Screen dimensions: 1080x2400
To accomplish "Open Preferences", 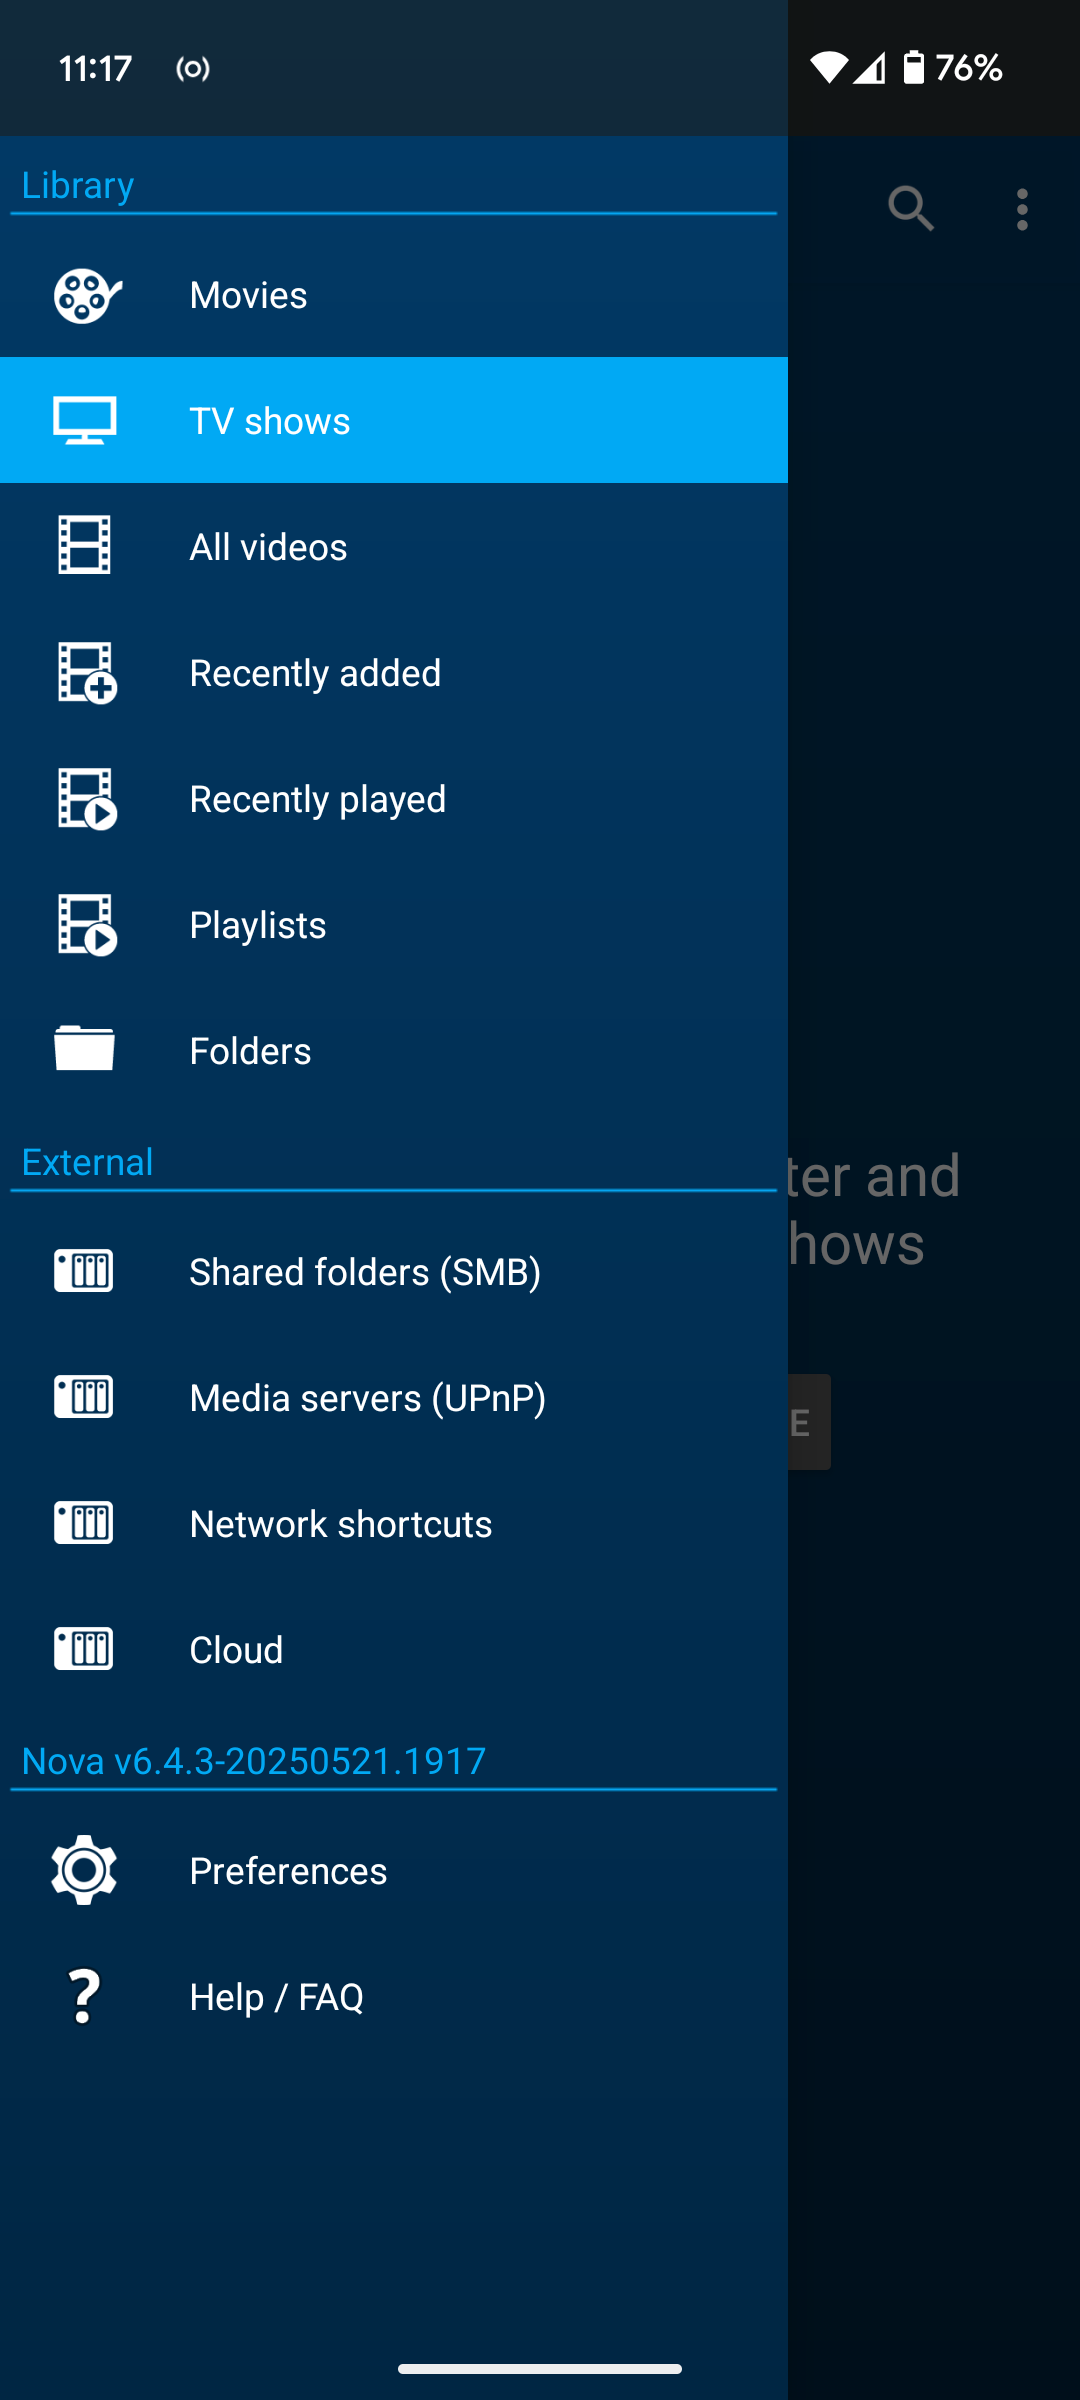I will tap(394, 1871).
